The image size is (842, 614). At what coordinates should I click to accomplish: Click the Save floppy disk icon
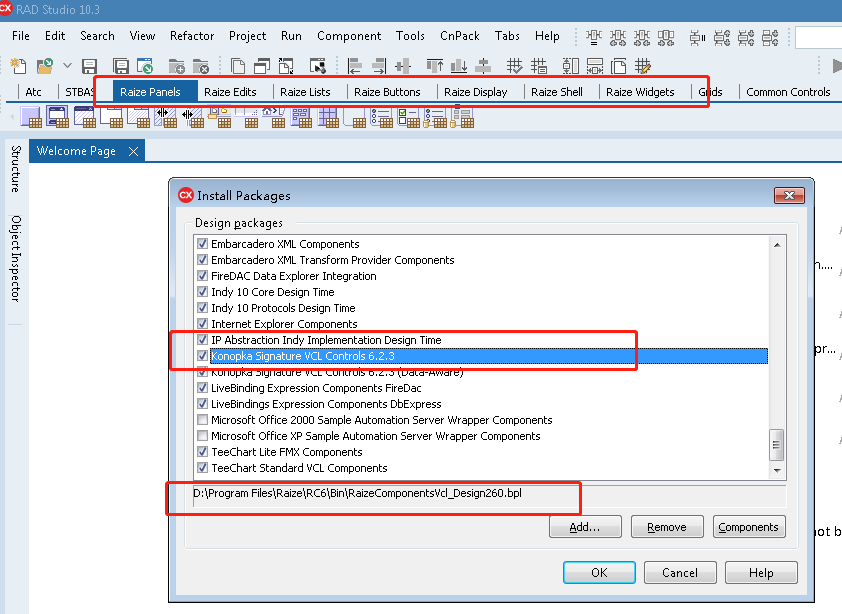tap(89, 66)
